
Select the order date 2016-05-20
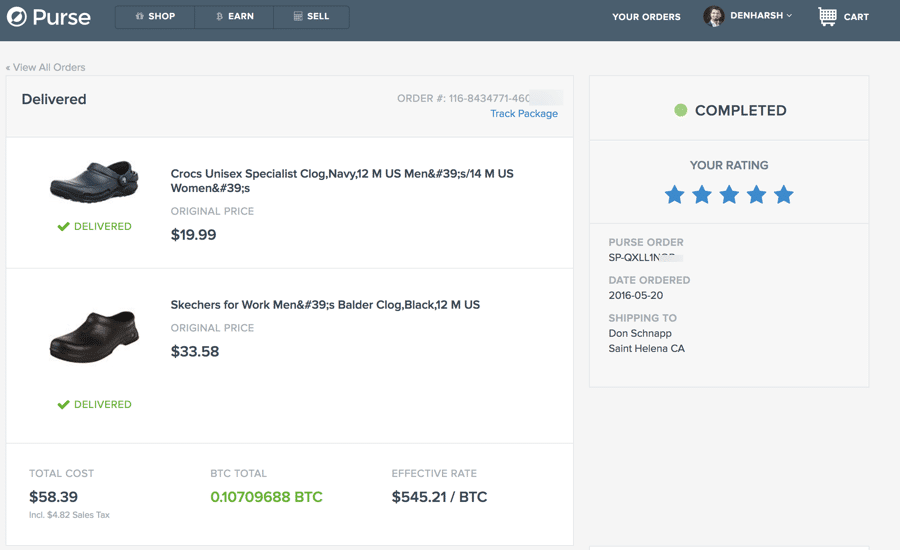[635, 295]
